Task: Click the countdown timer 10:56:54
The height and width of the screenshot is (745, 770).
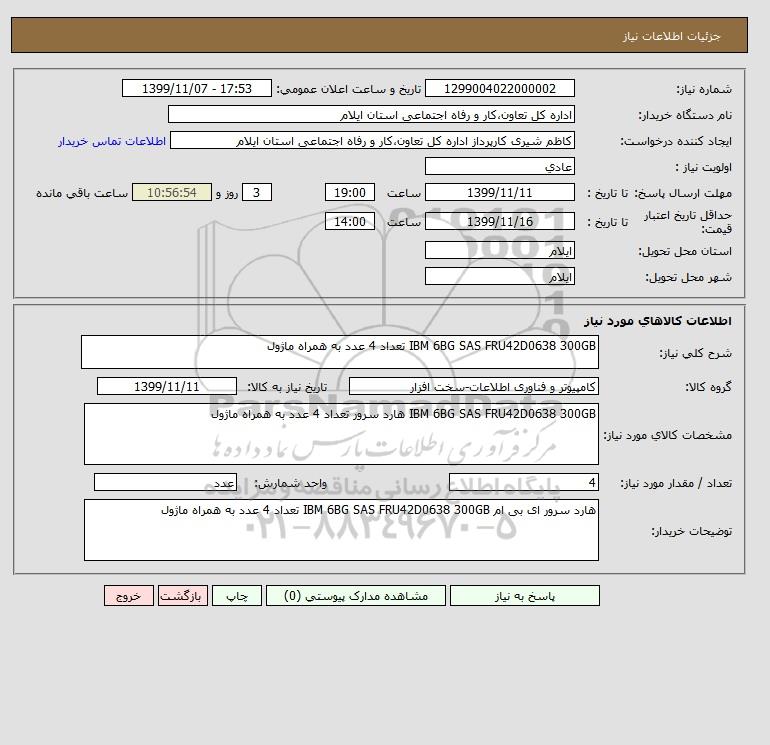Action: [x=172, y=193]
